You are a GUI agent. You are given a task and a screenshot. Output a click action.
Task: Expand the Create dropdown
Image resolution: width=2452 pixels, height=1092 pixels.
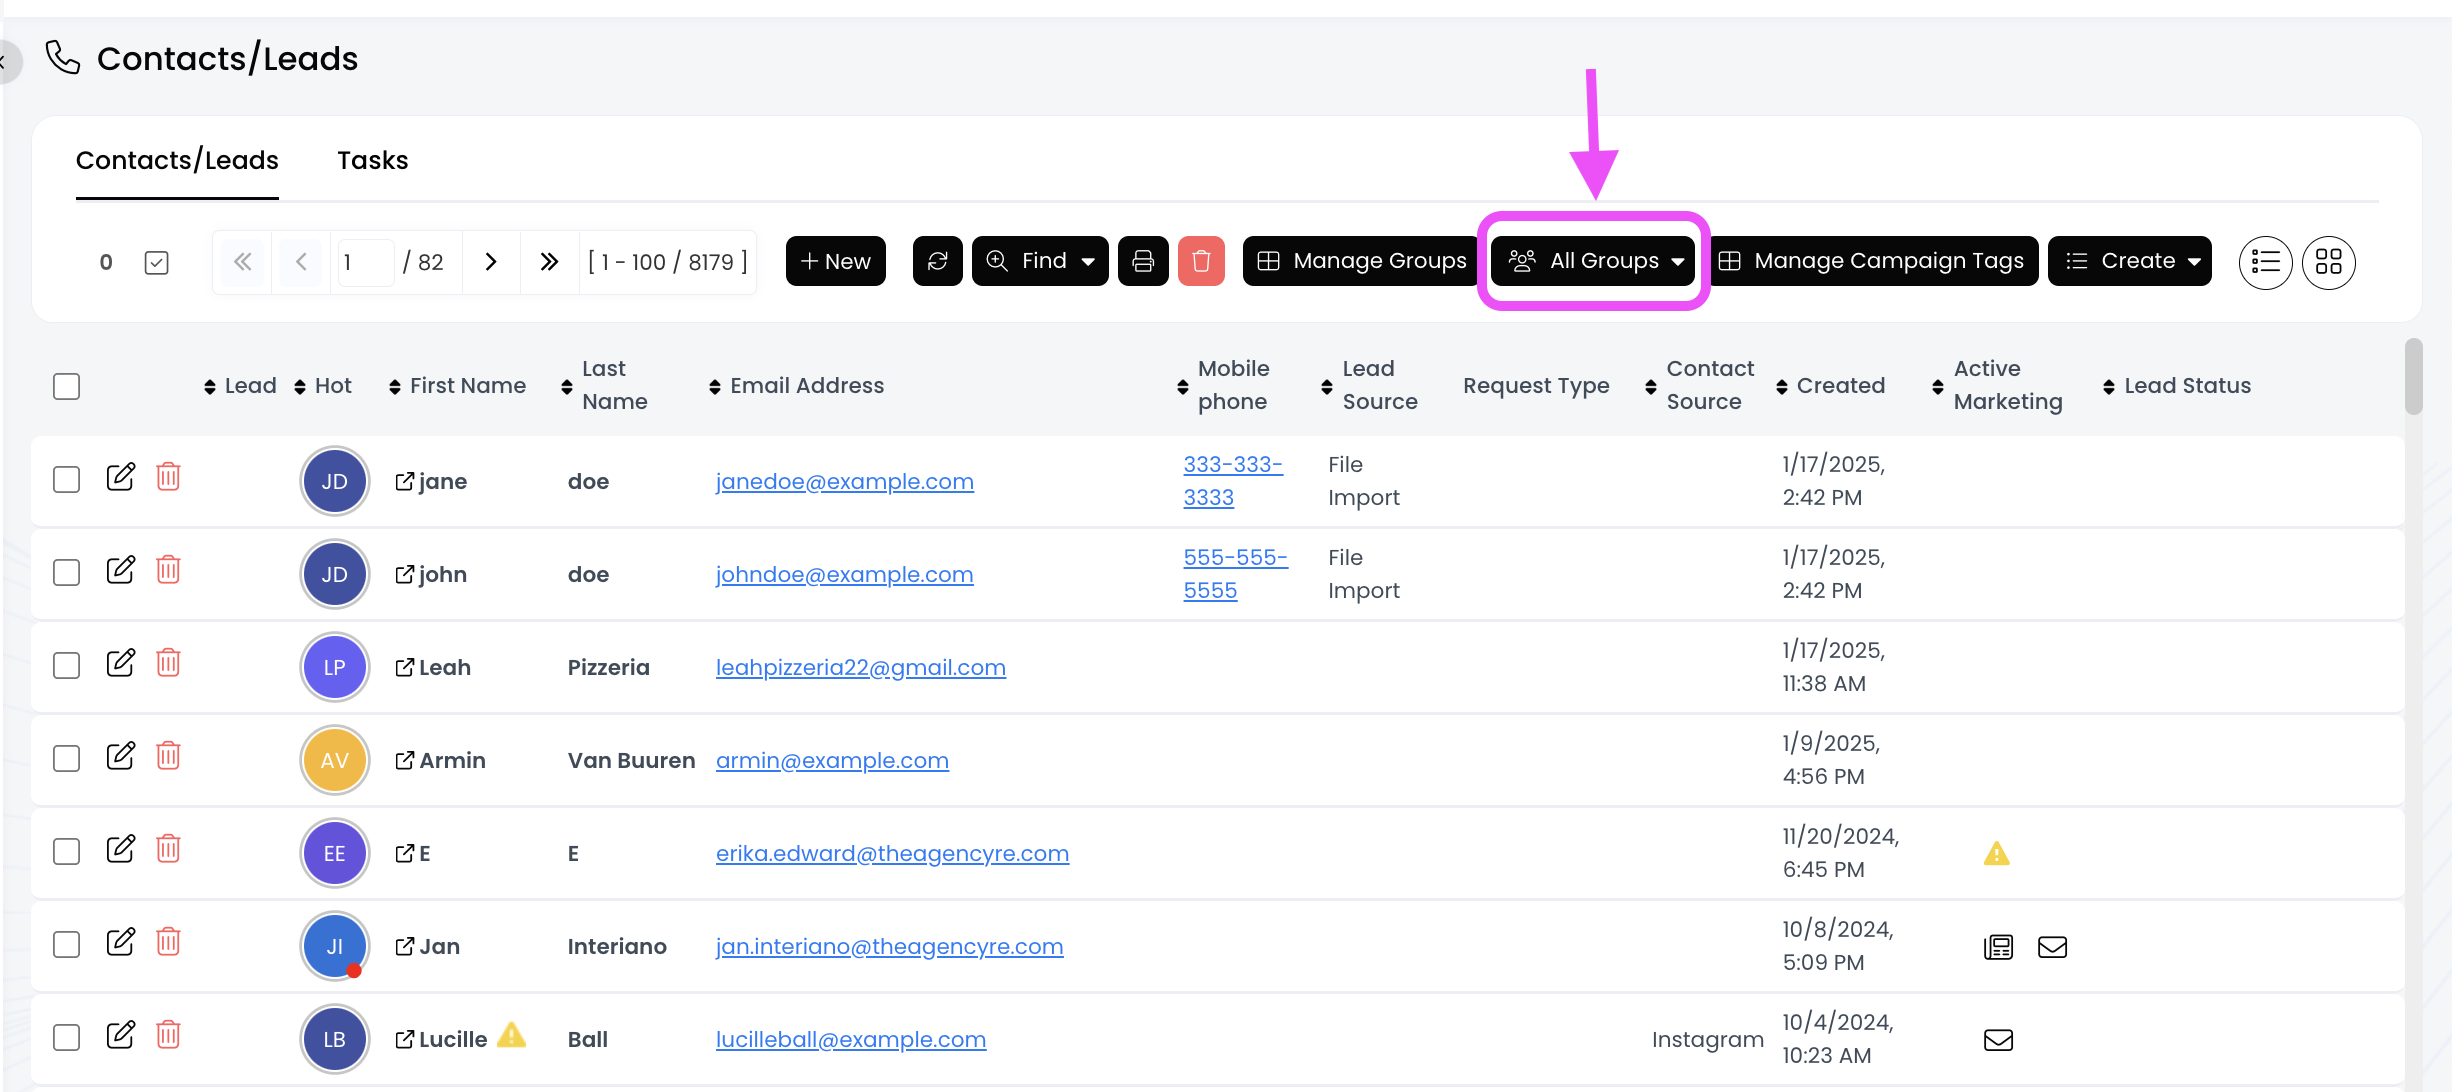pos(2129,261)
